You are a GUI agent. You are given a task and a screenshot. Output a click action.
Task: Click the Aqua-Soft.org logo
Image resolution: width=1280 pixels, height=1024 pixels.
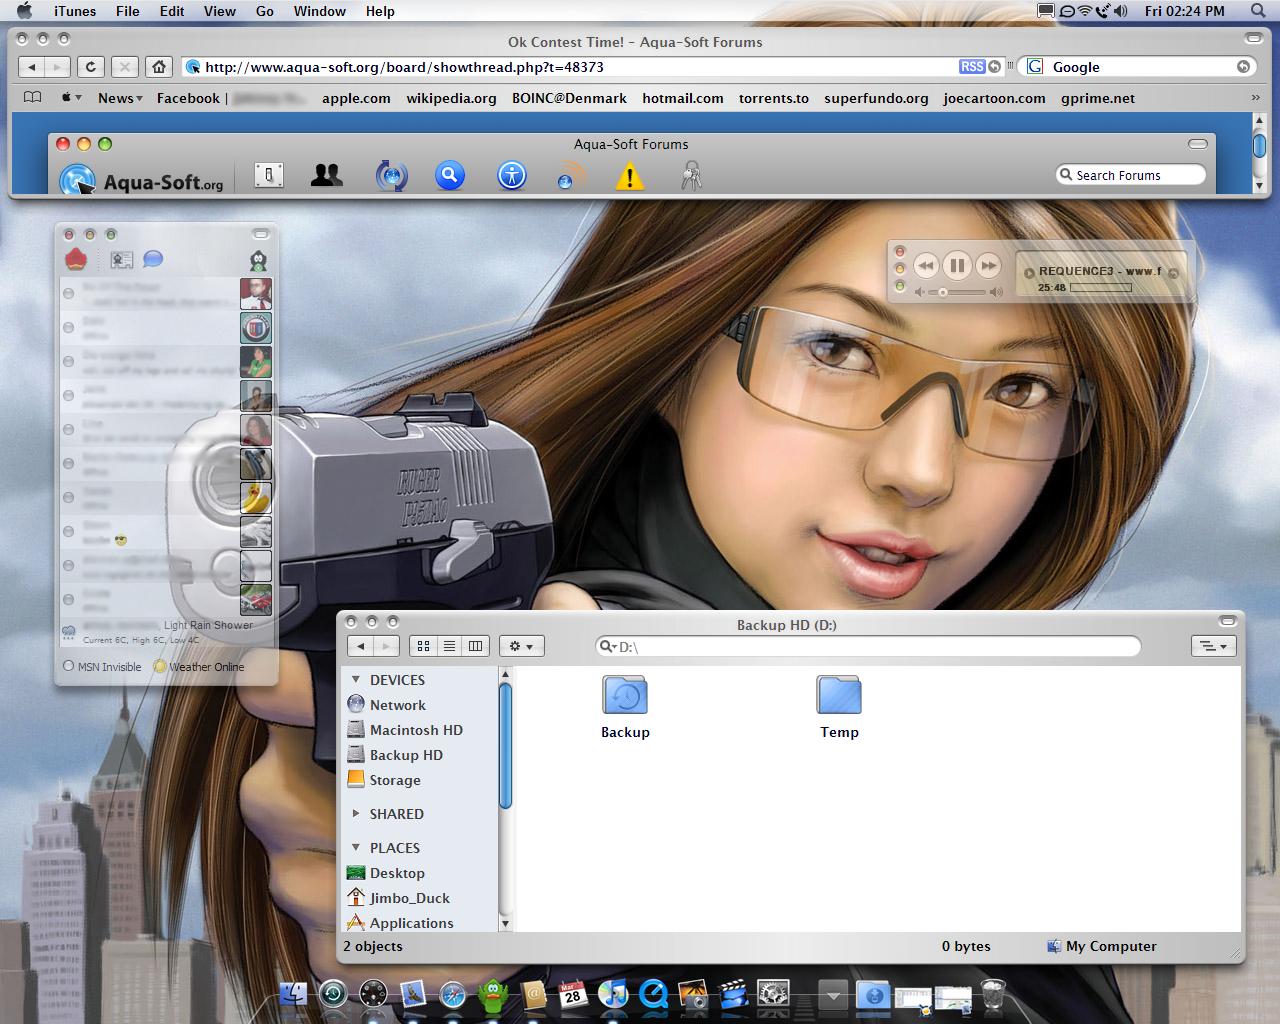(x=141, y=180)
